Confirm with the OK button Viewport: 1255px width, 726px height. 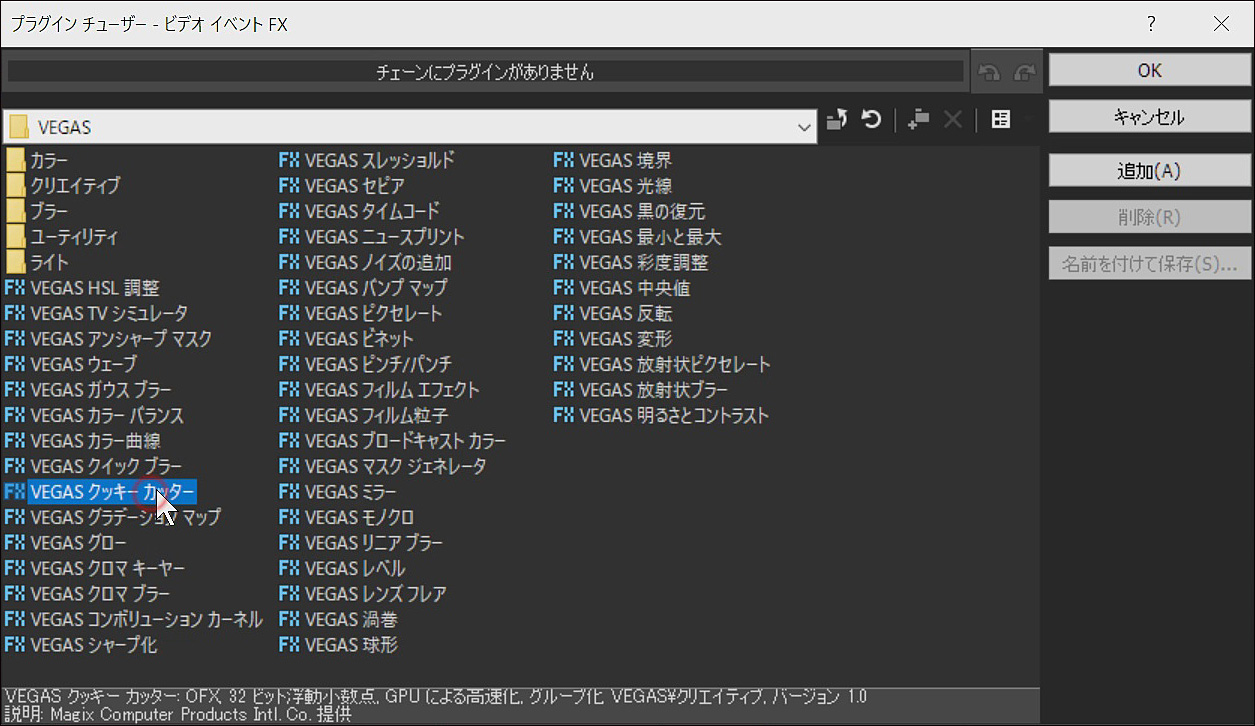(1150, 70)
